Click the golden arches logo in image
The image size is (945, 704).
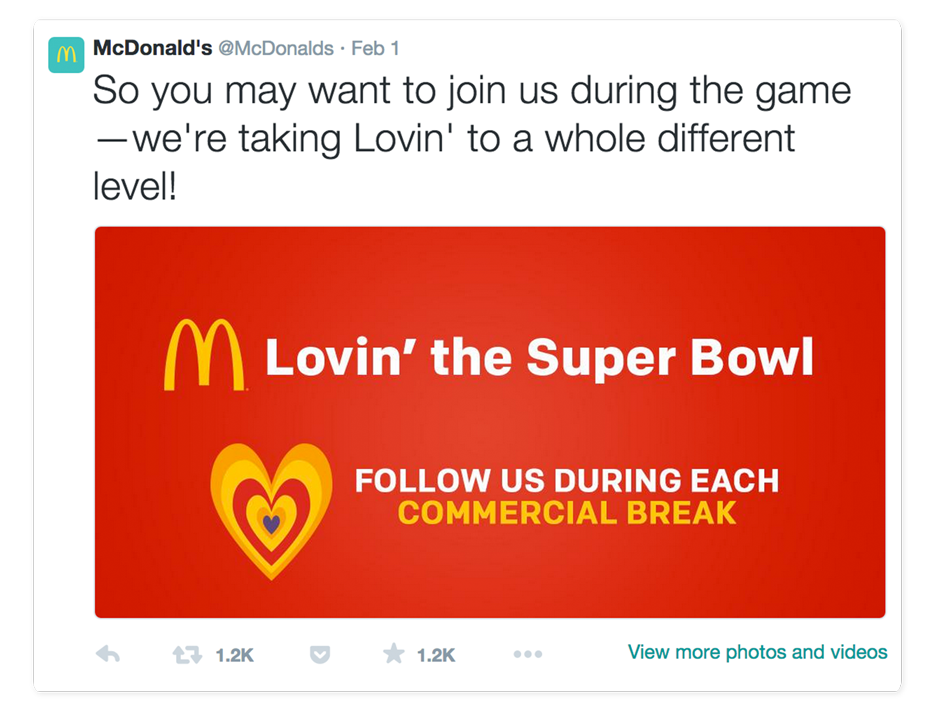coord(204,355)
